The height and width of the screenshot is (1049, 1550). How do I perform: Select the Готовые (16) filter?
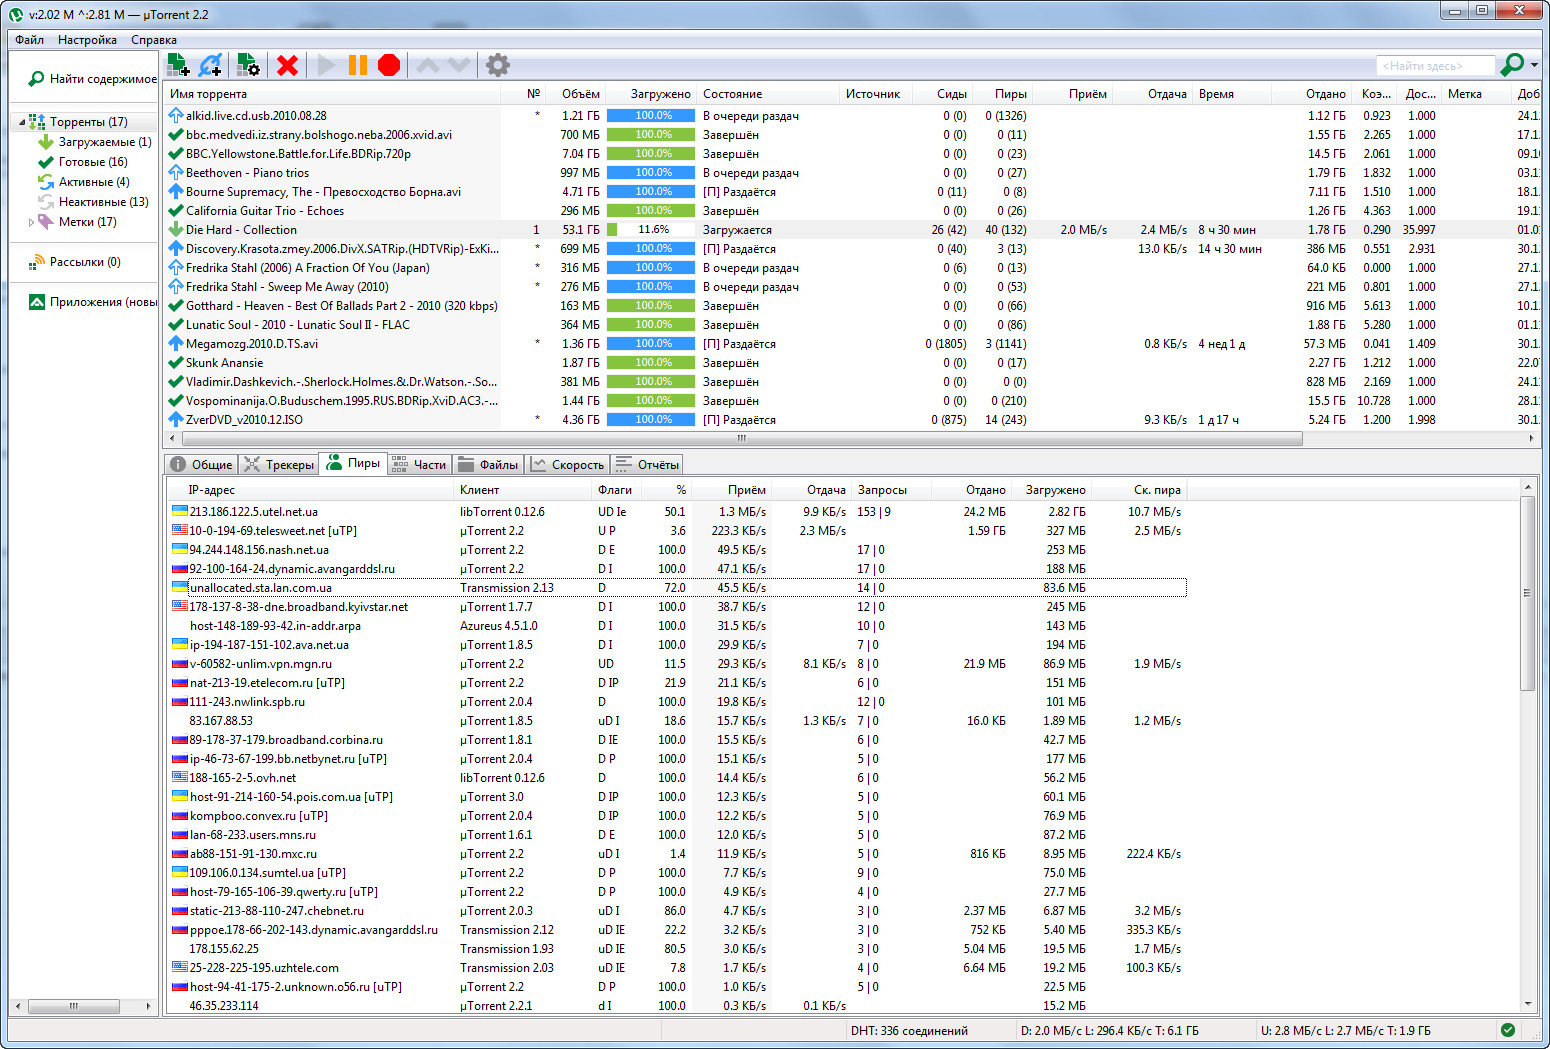pyautogui.click(x=92, y=162)
